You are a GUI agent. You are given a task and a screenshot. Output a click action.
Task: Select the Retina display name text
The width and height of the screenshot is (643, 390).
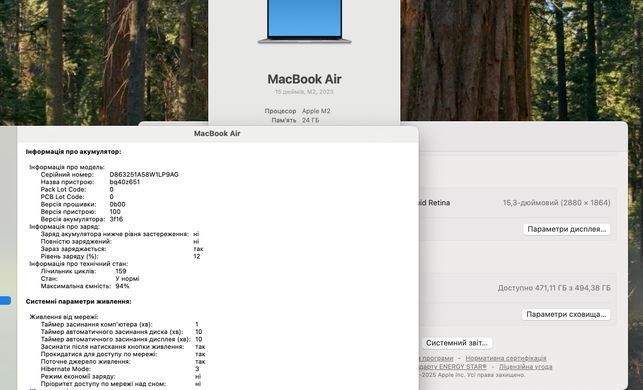click(434, 203)
